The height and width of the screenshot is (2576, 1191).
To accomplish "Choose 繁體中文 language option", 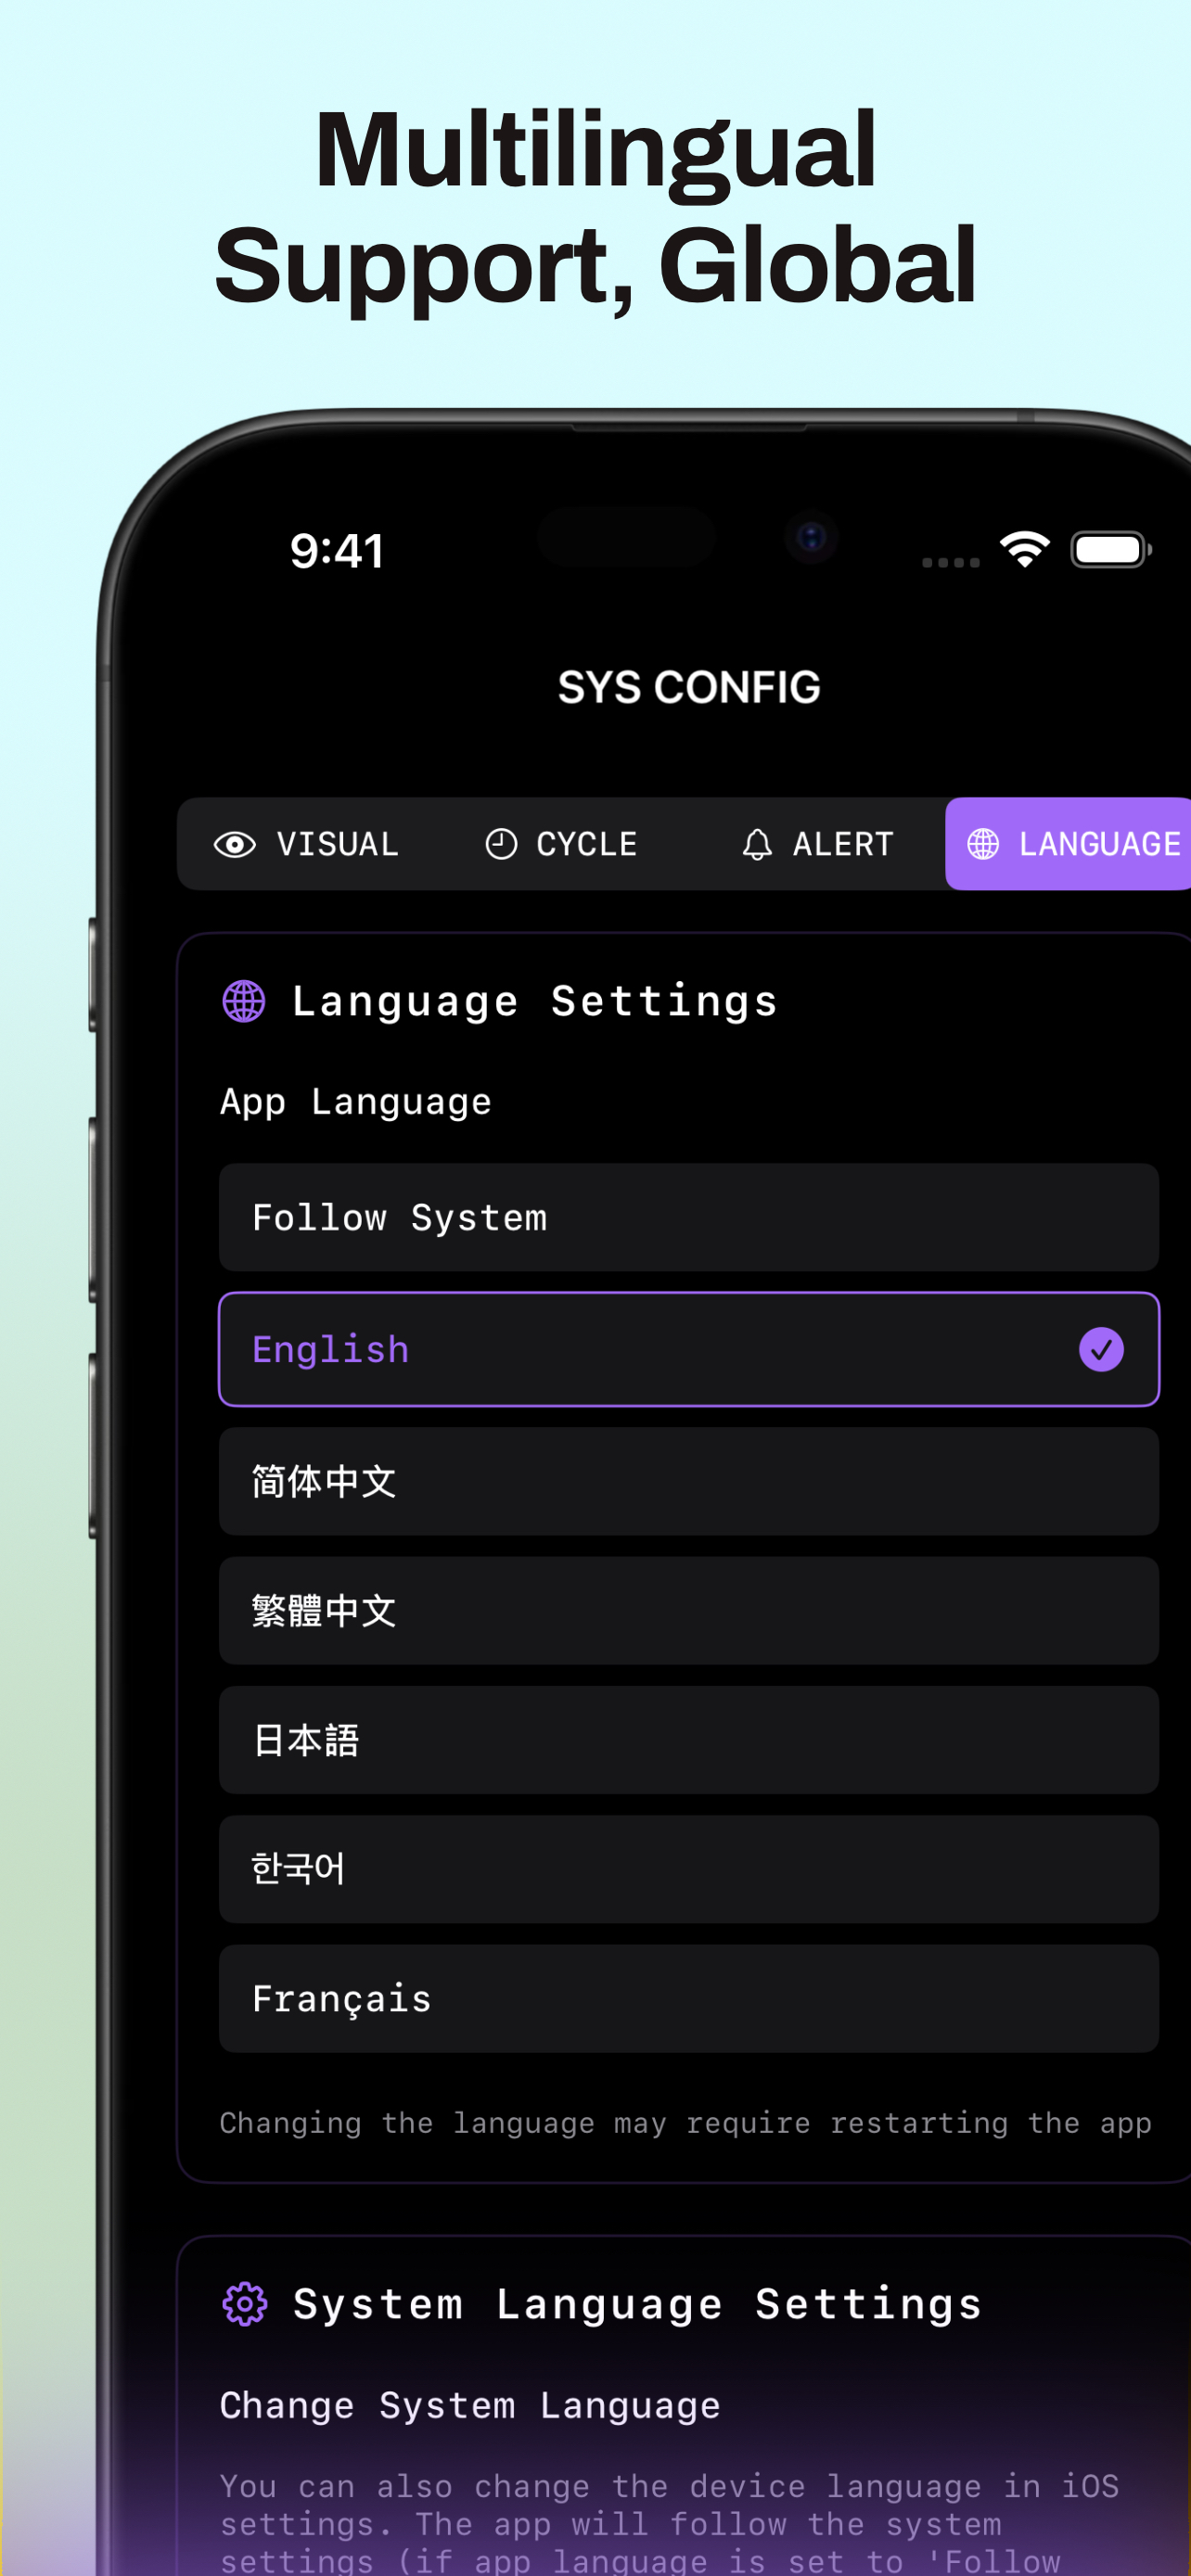I will 688,1610.
